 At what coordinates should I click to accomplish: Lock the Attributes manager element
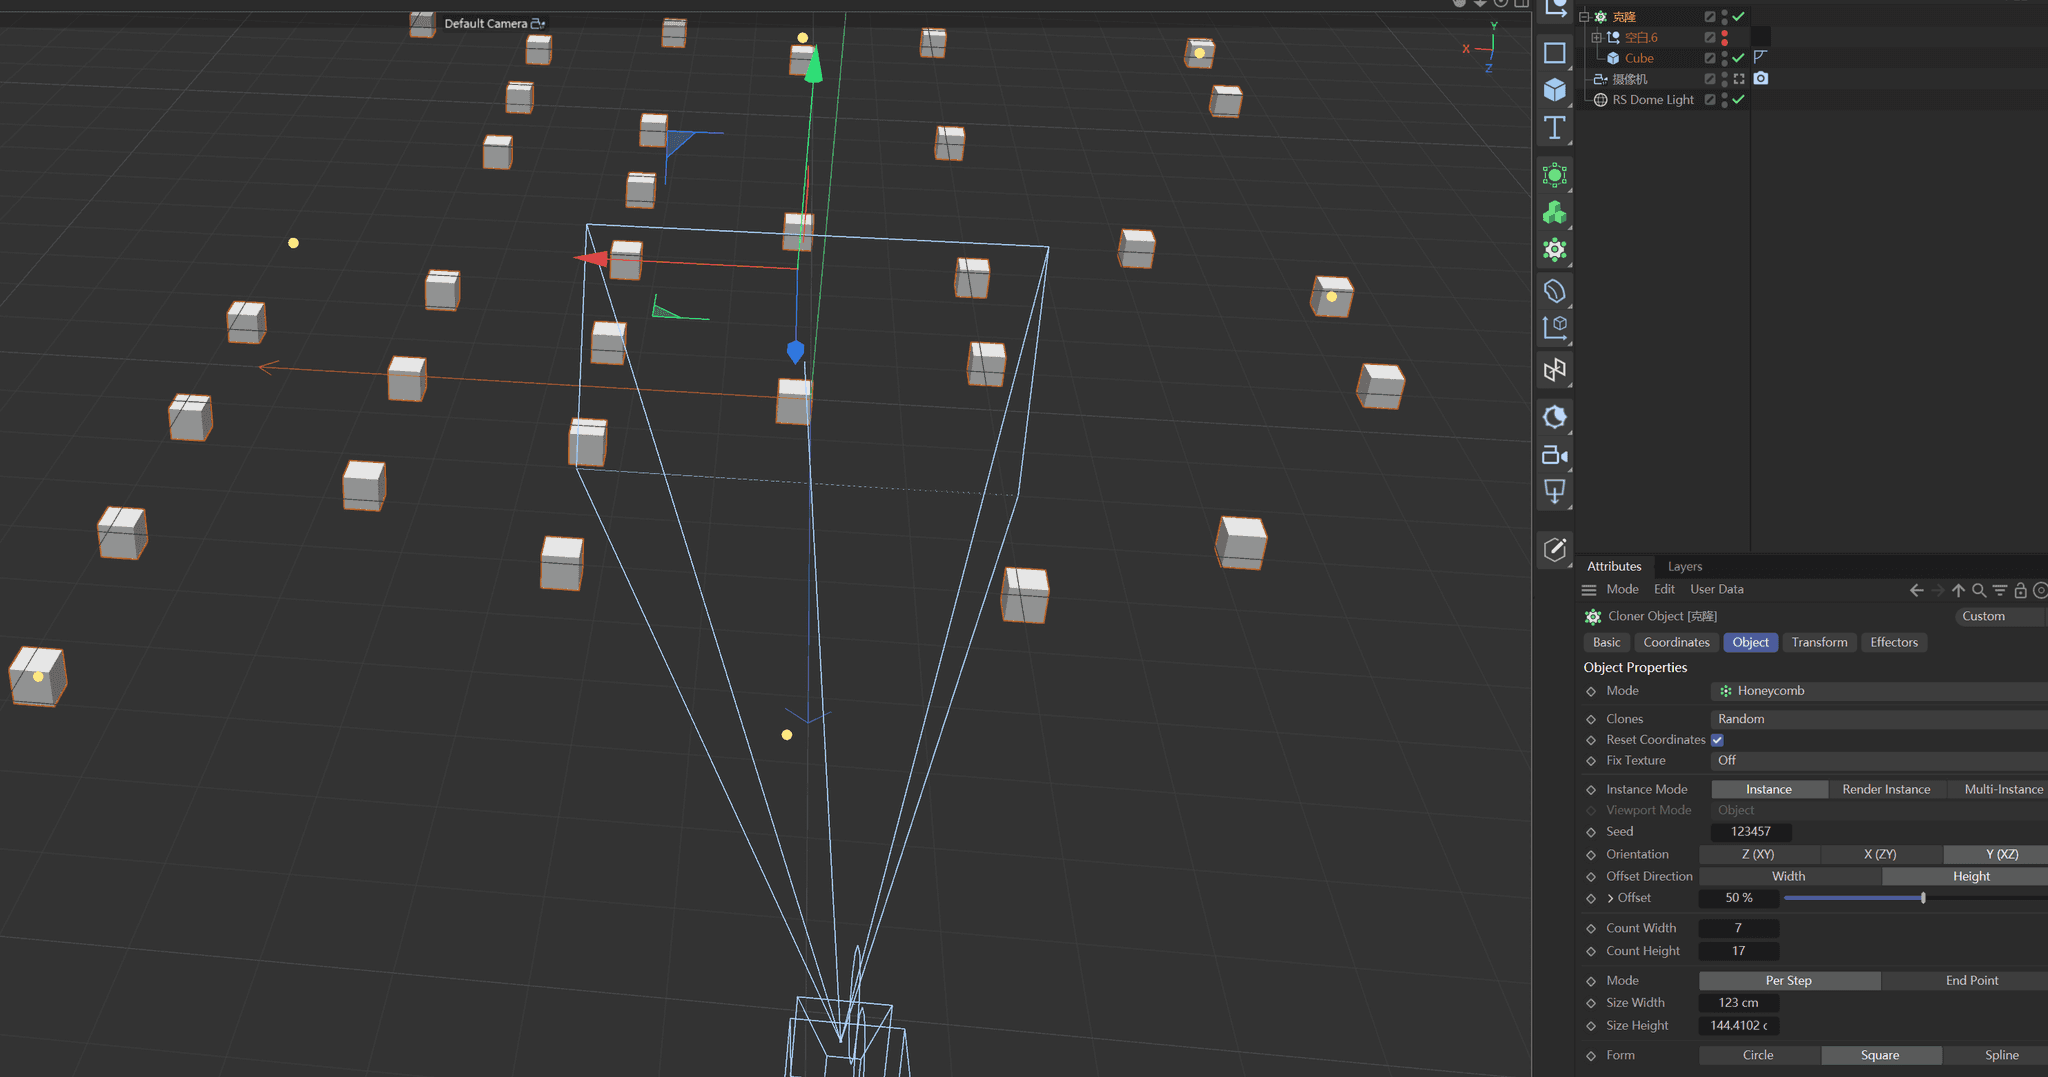[2020, 590]
